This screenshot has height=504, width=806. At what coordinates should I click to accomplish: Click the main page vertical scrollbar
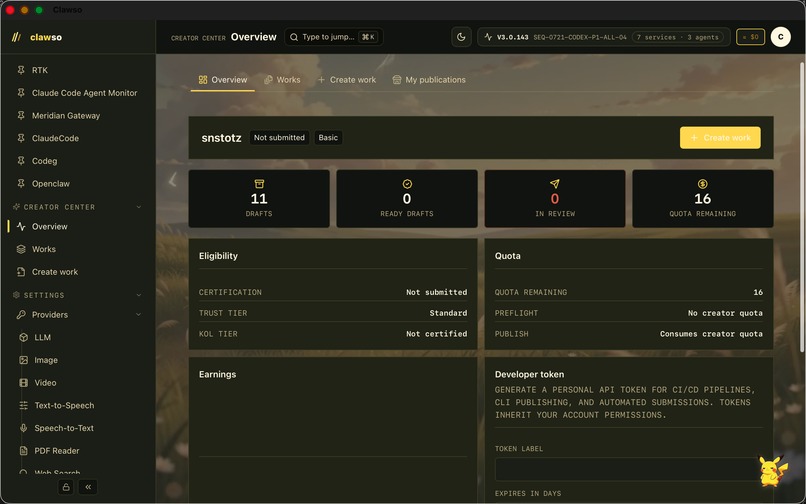point(802,206)
